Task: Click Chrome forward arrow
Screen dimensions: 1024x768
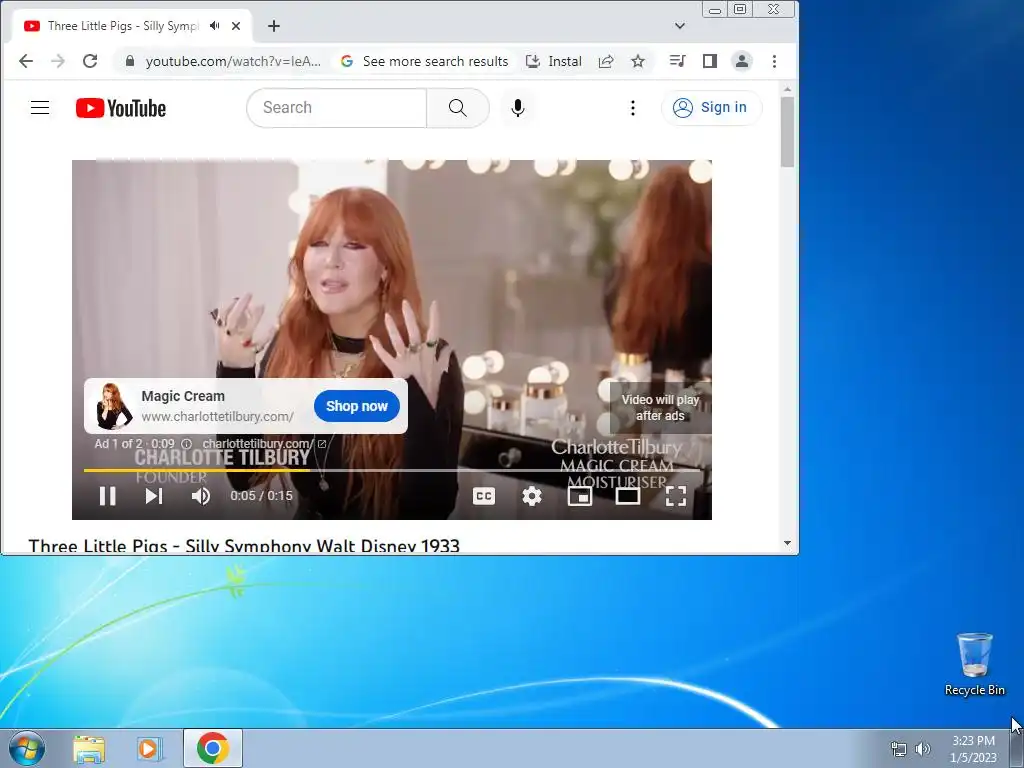Action: click(x=58, y=61)
